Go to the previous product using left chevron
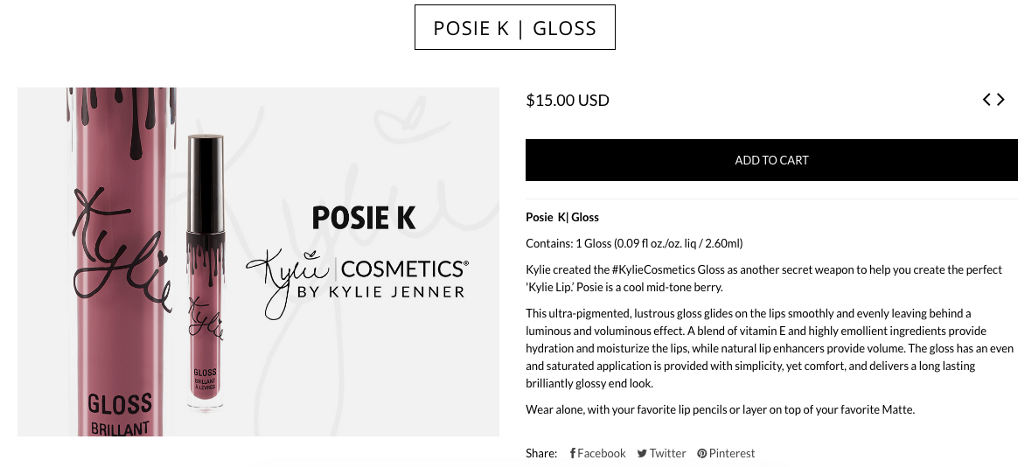Viewport: 1024px width, 467px height. pos(987,100)
